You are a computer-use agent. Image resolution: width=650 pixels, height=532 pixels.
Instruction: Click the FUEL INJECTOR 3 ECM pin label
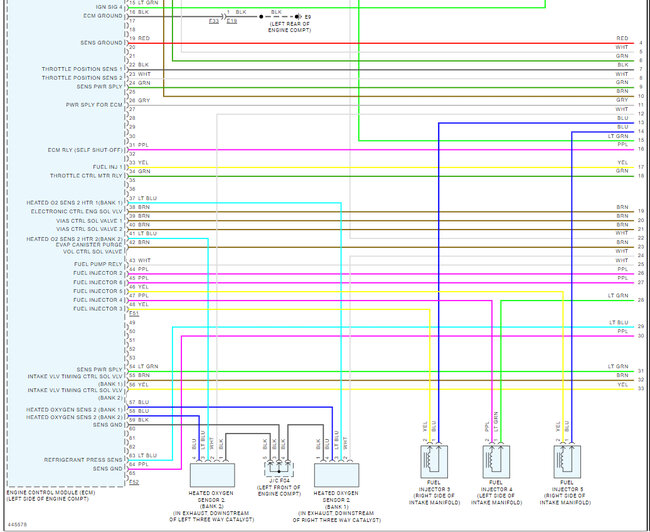point(98,309)
